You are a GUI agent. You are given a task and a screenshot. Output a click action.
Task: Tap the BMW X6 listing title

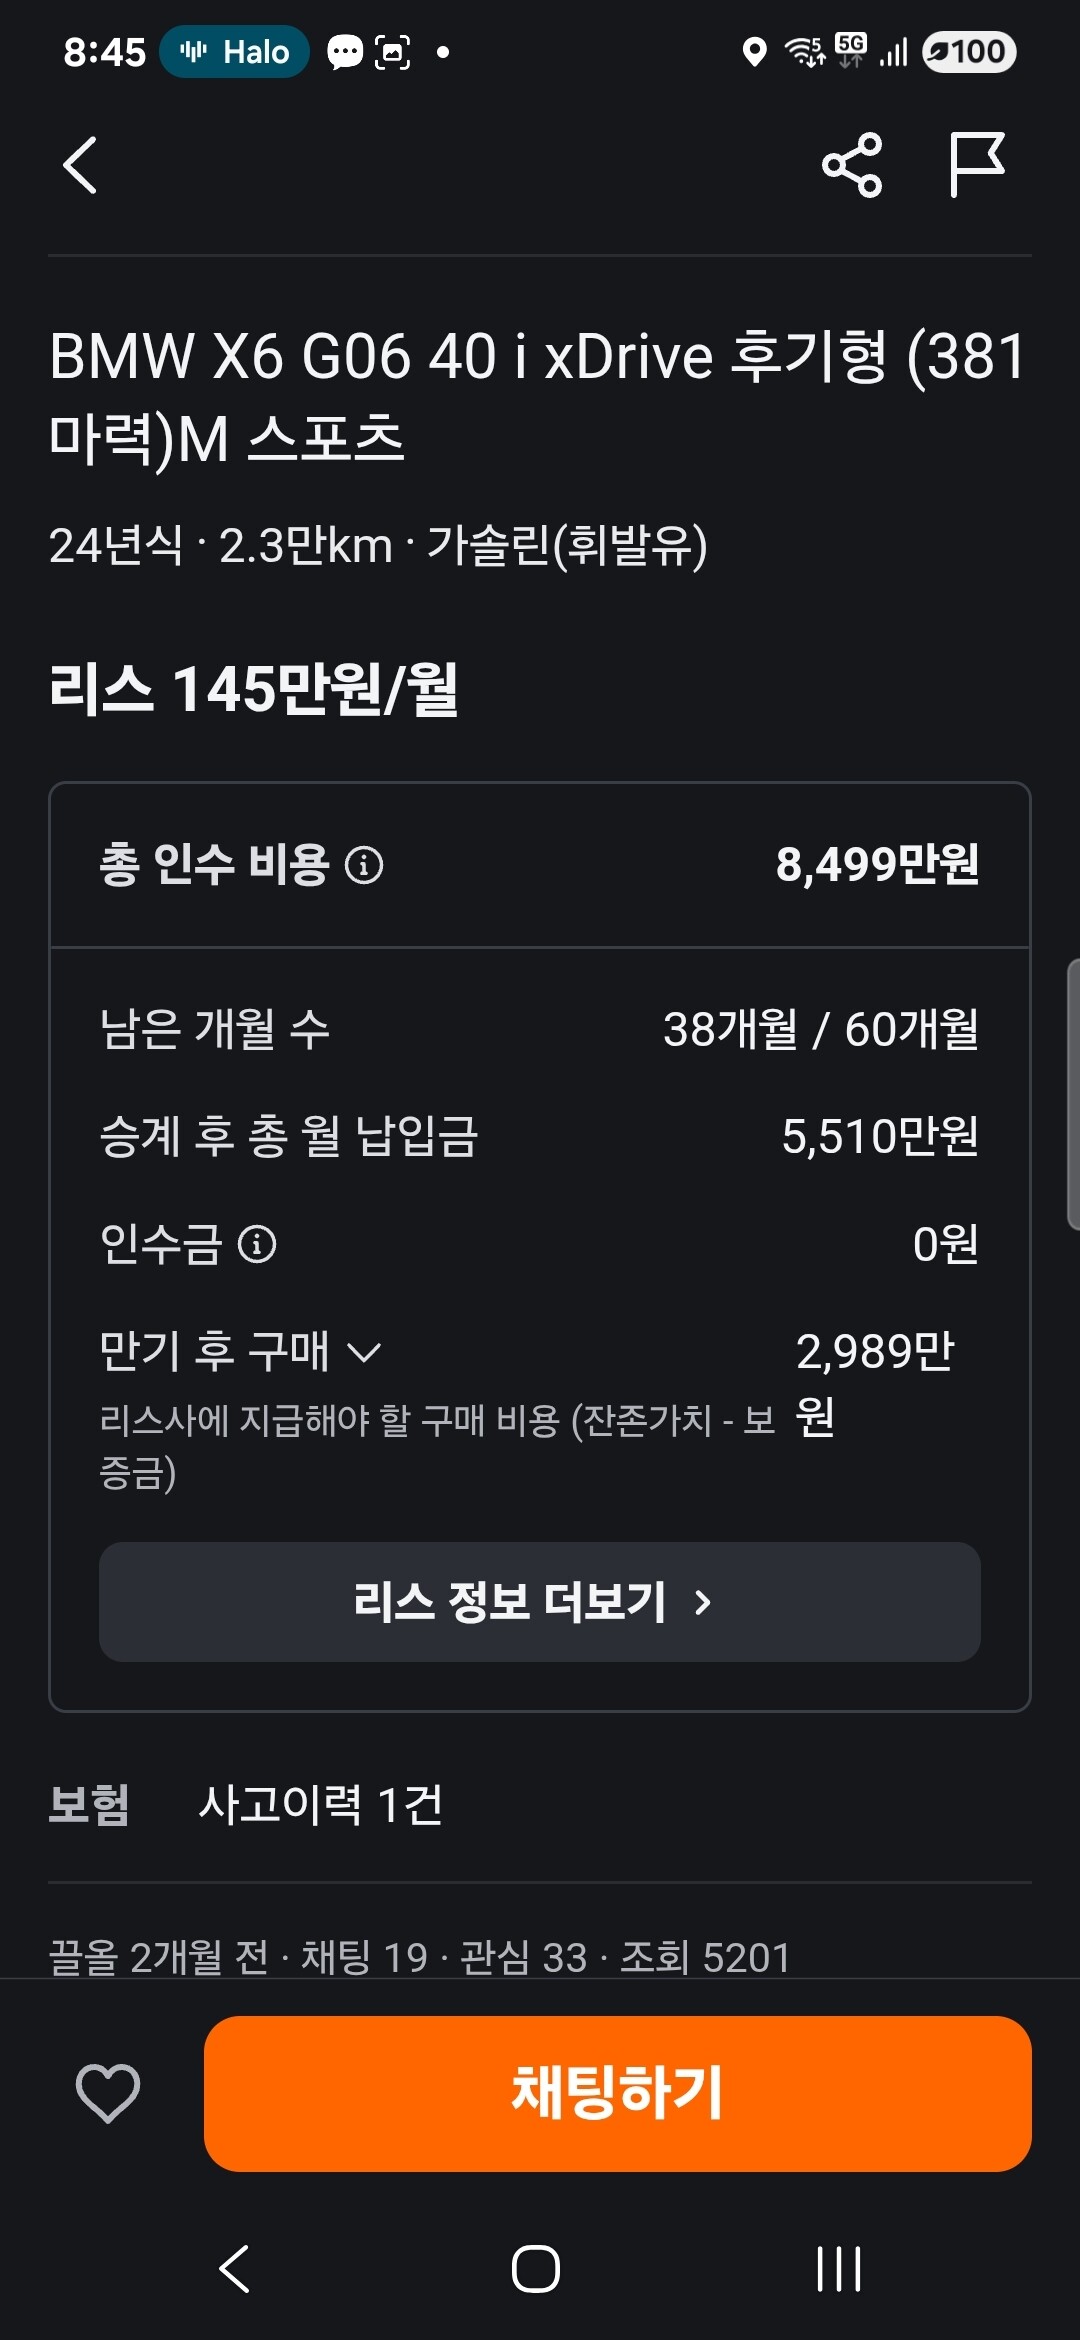point(539,397)
